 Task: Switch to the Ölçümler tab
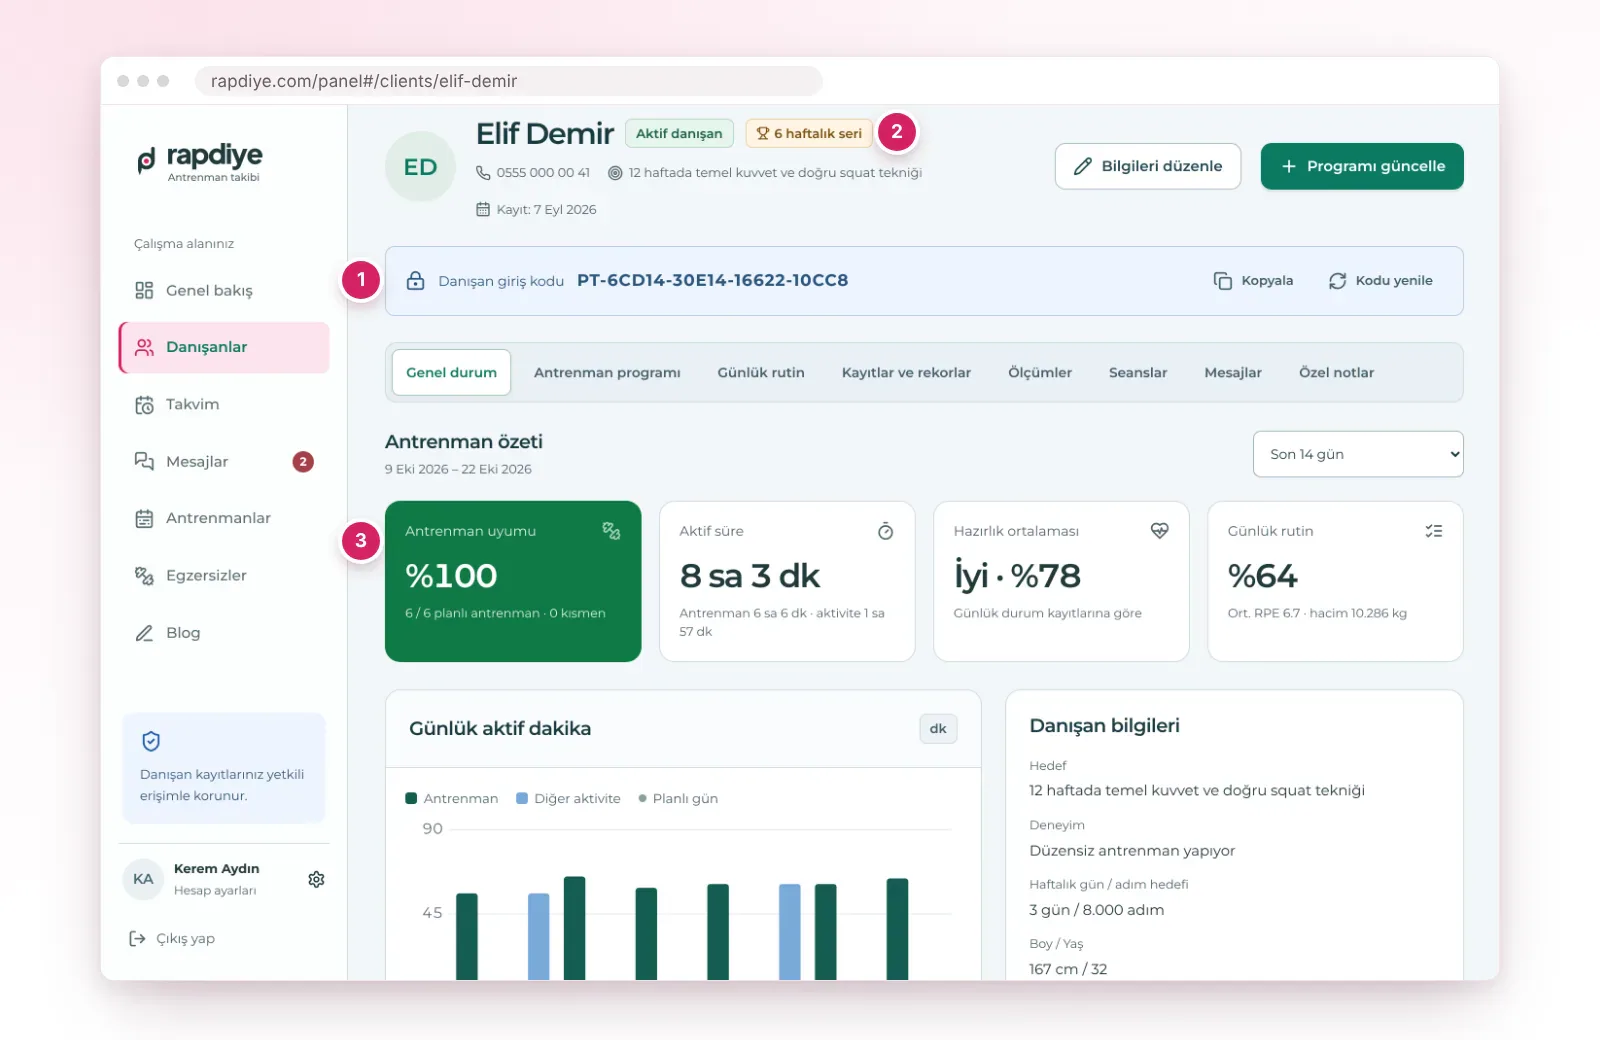click(1040, 372)
